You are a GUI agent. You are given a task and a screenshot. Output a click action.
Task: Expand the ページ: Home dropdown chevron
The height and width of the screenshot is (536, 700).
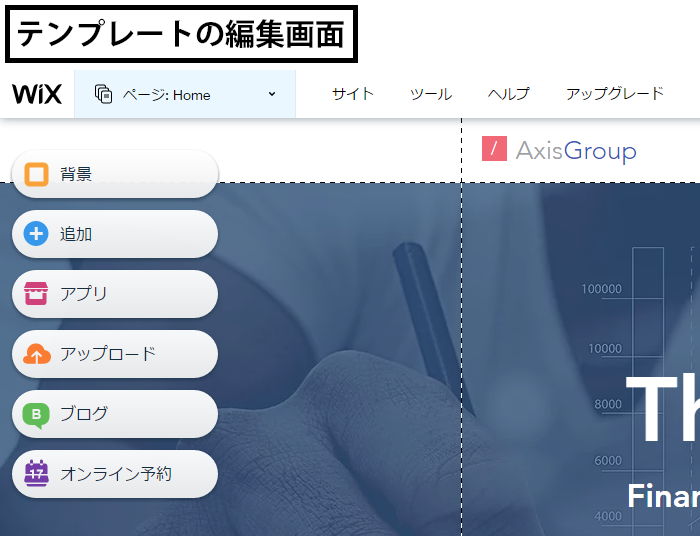pyautogui.click(x=272, y=94)
